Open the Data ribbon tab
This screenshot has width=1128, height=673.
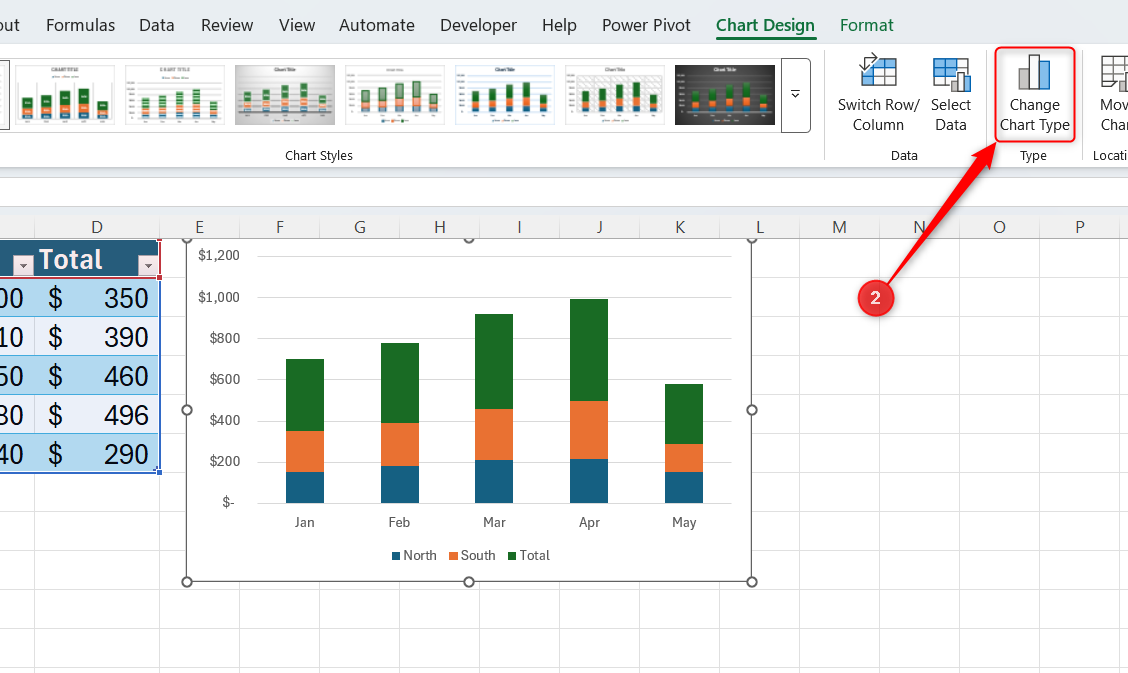[157, 25]
